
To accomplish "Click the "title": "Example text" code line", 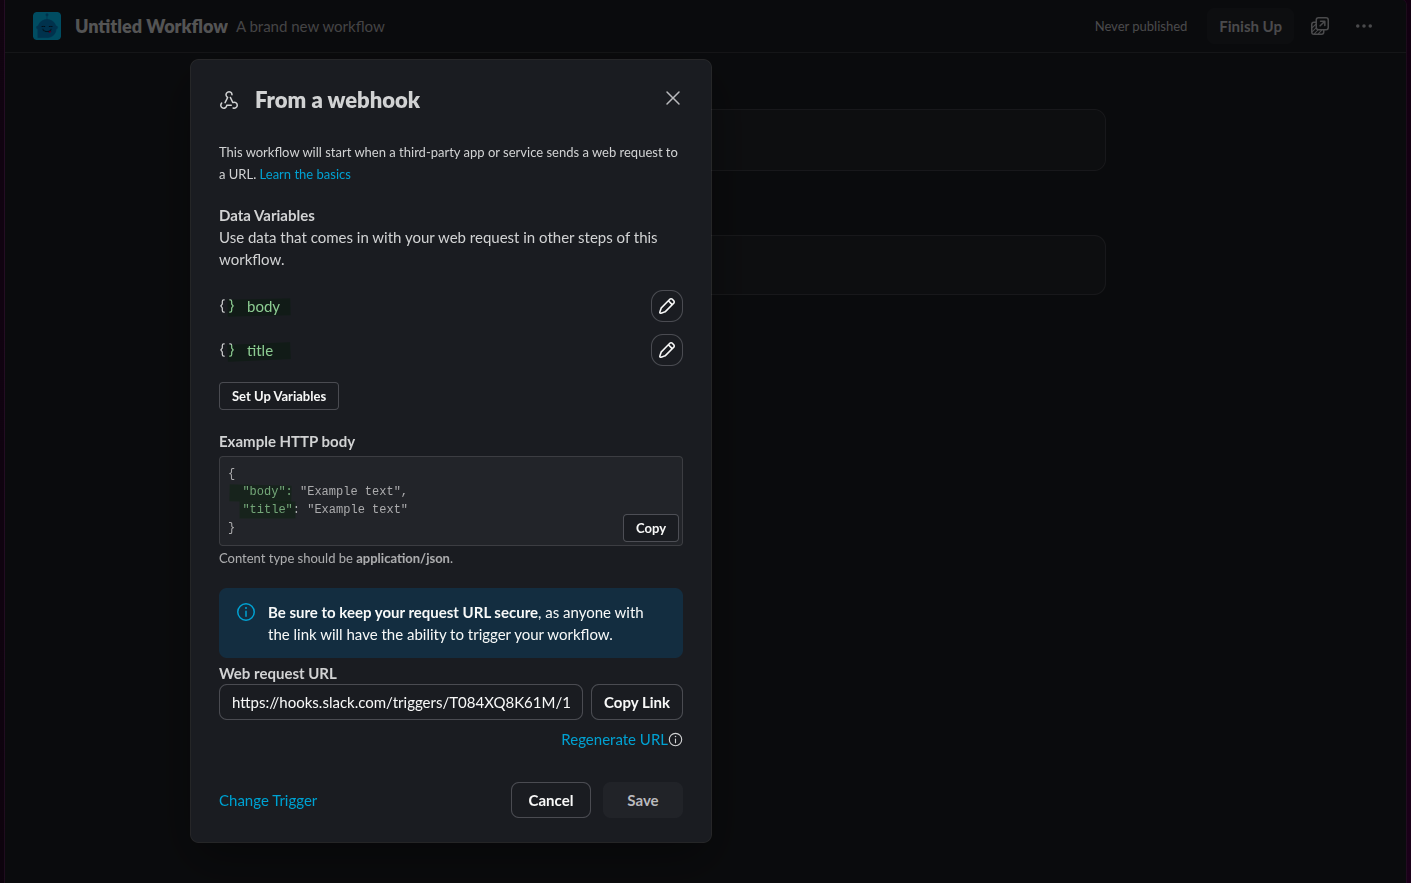I will tap(325, 509).
